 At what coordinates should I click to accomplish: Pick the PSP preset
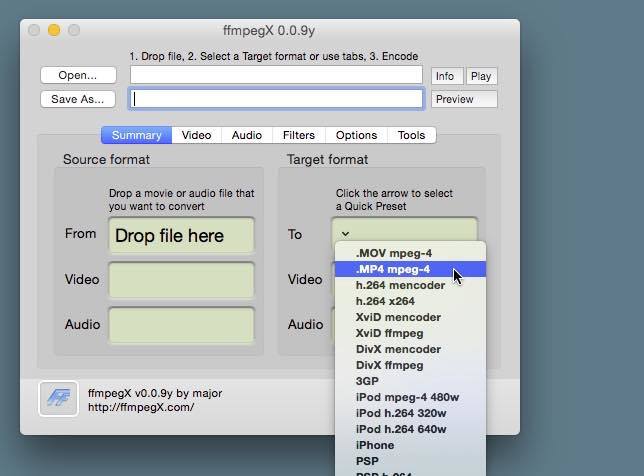tap(410, 462)
